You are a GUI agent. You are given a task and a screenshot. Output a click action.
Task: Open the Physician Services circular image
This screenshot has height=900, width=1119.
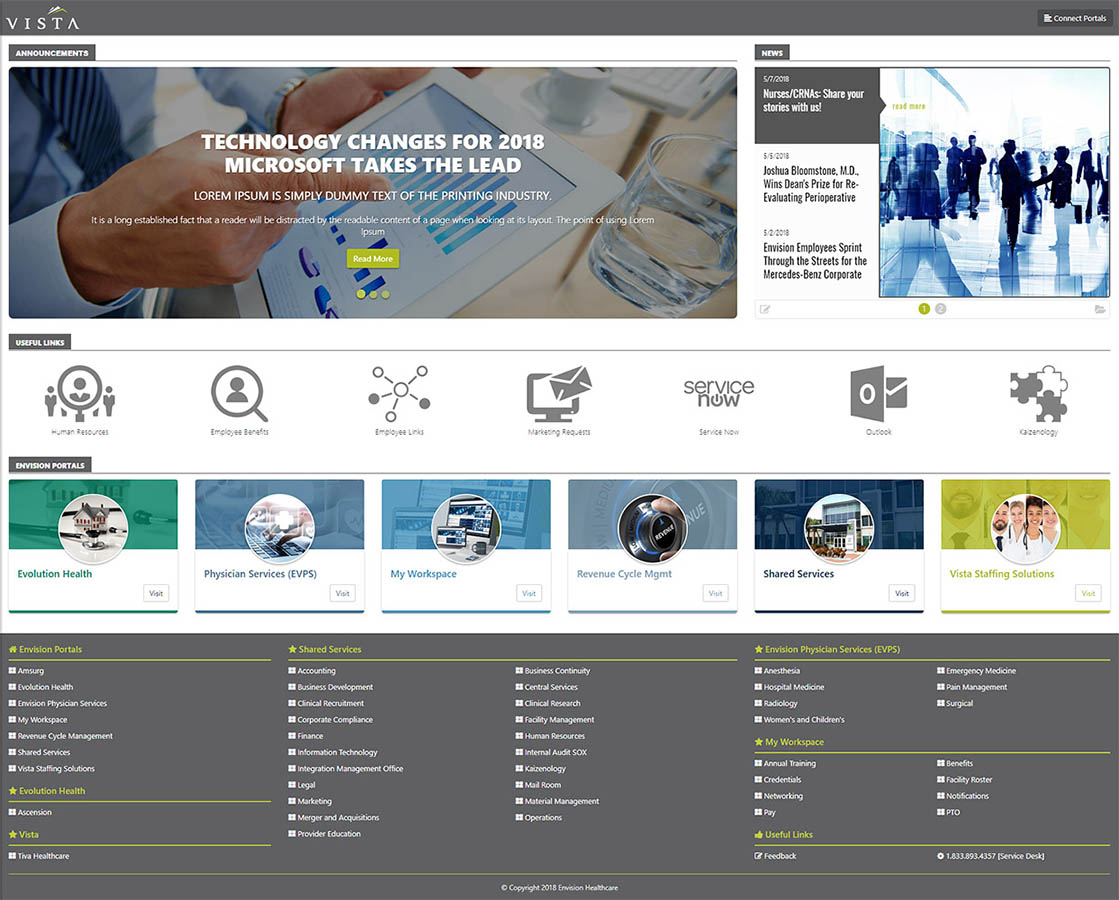tap(279, 529)
